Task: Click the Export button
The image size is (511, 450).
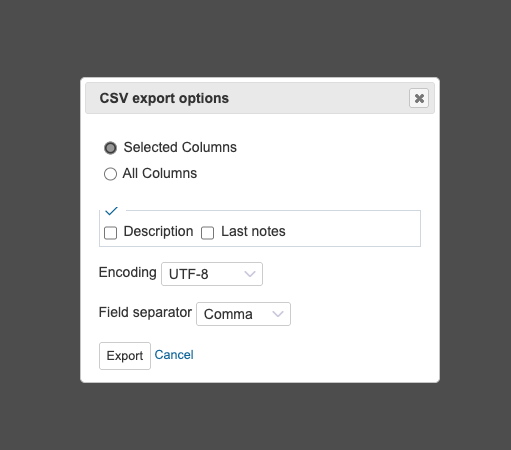Action: point(125,356)
